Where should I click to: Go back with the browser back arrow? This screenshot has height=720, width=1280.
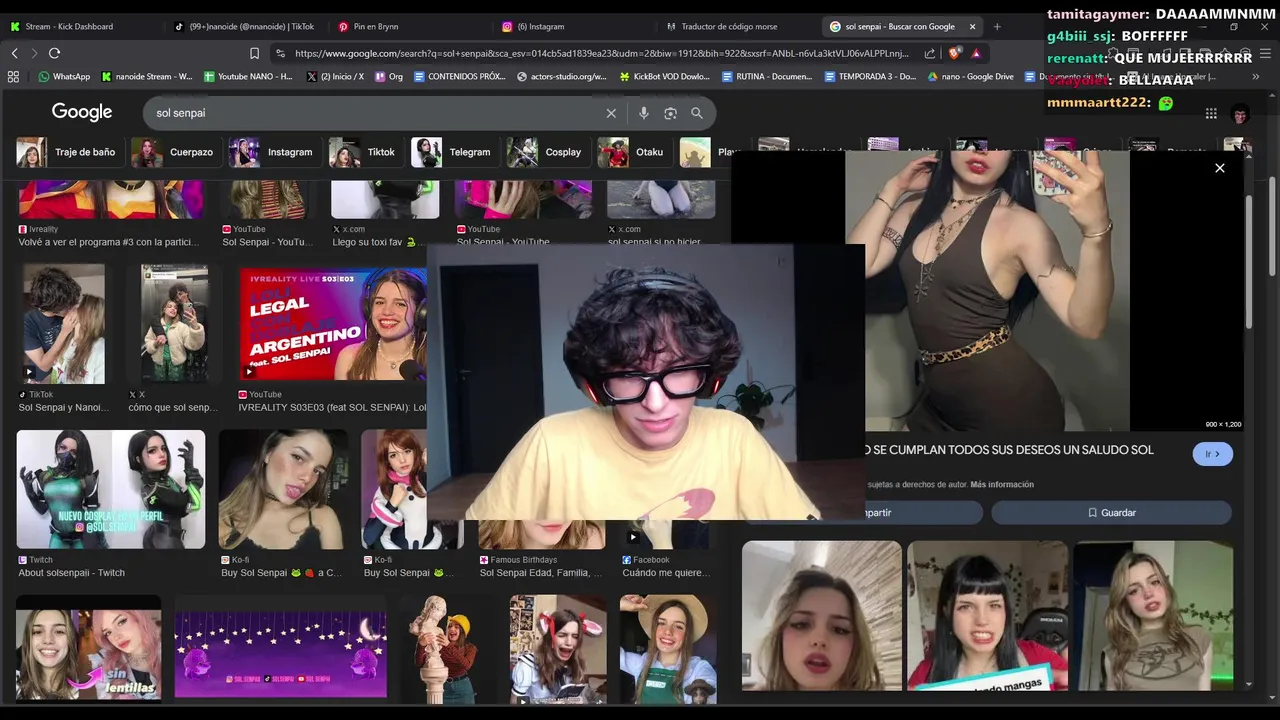(x=14, y=53)
